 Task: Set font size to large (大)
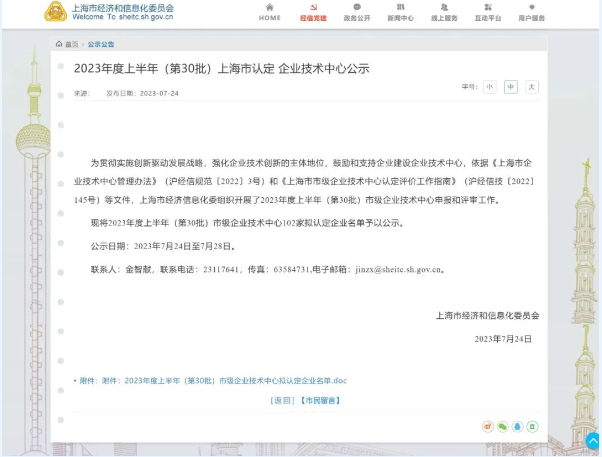tap(532, 87)
